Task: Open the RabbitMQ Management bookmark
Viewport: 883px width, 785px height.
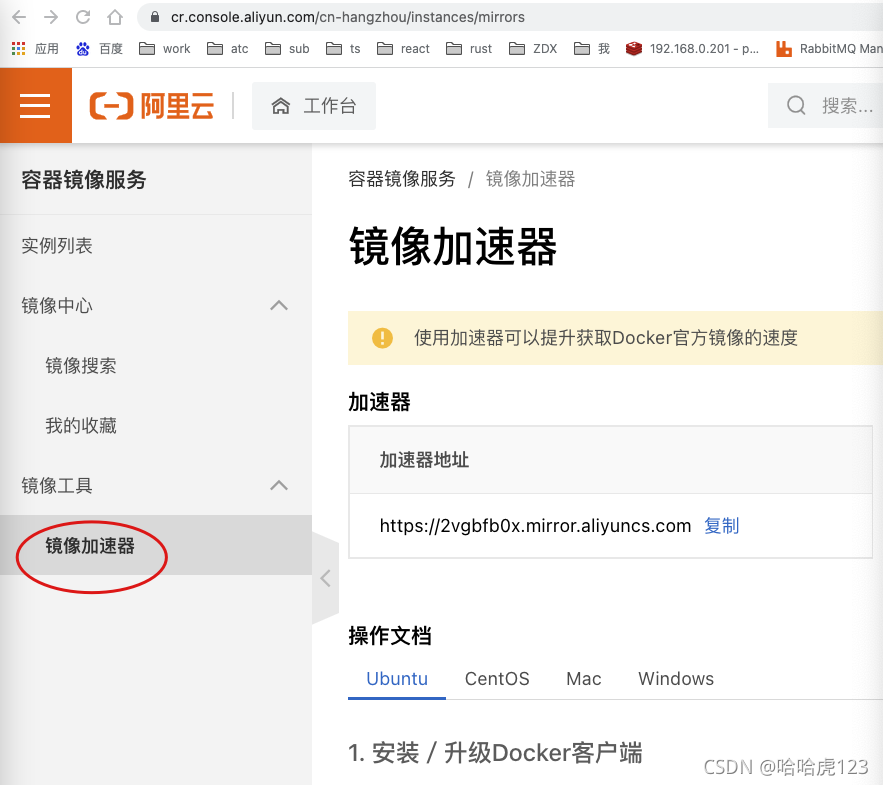Action: coord(829,49)
